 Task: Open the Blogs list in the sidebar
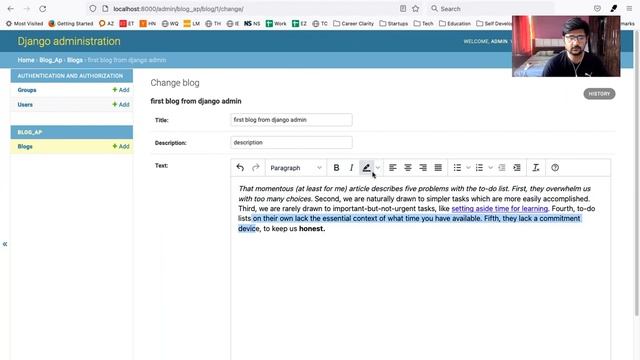click(25, 147)
